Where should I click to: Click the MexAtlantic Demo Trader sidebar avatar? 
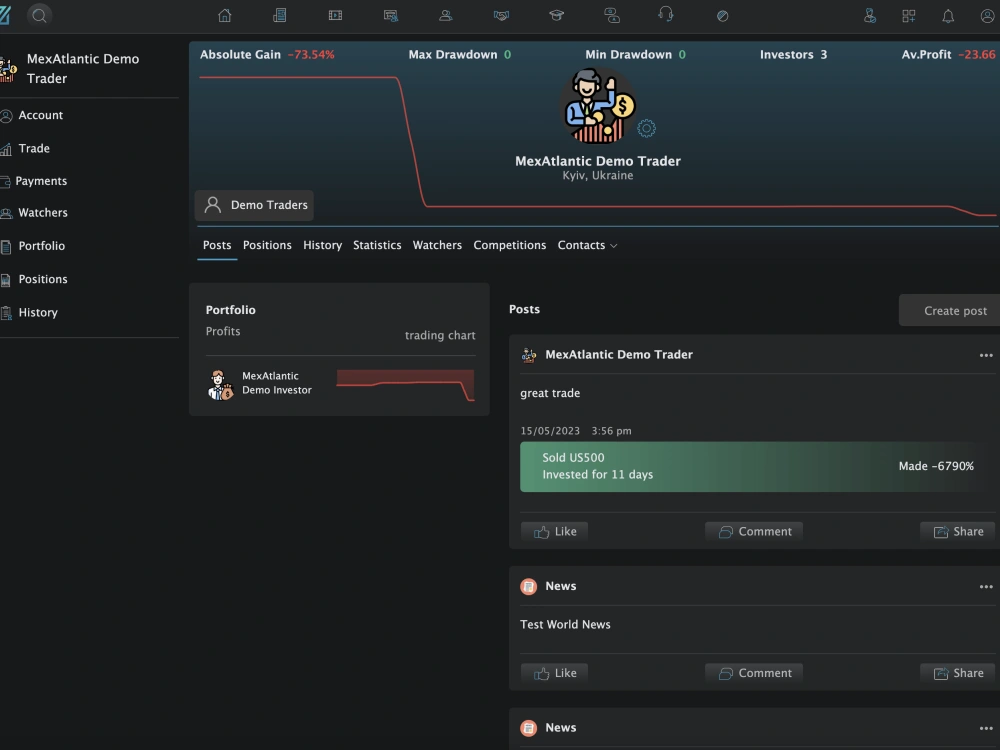click(8, 70)
